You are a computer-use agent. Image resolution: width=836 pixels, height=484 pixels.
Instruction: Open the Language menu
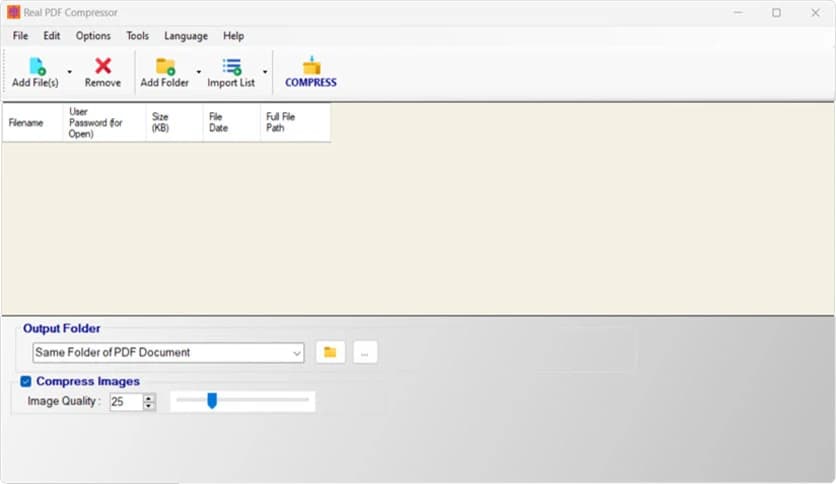tap(186, 36)
